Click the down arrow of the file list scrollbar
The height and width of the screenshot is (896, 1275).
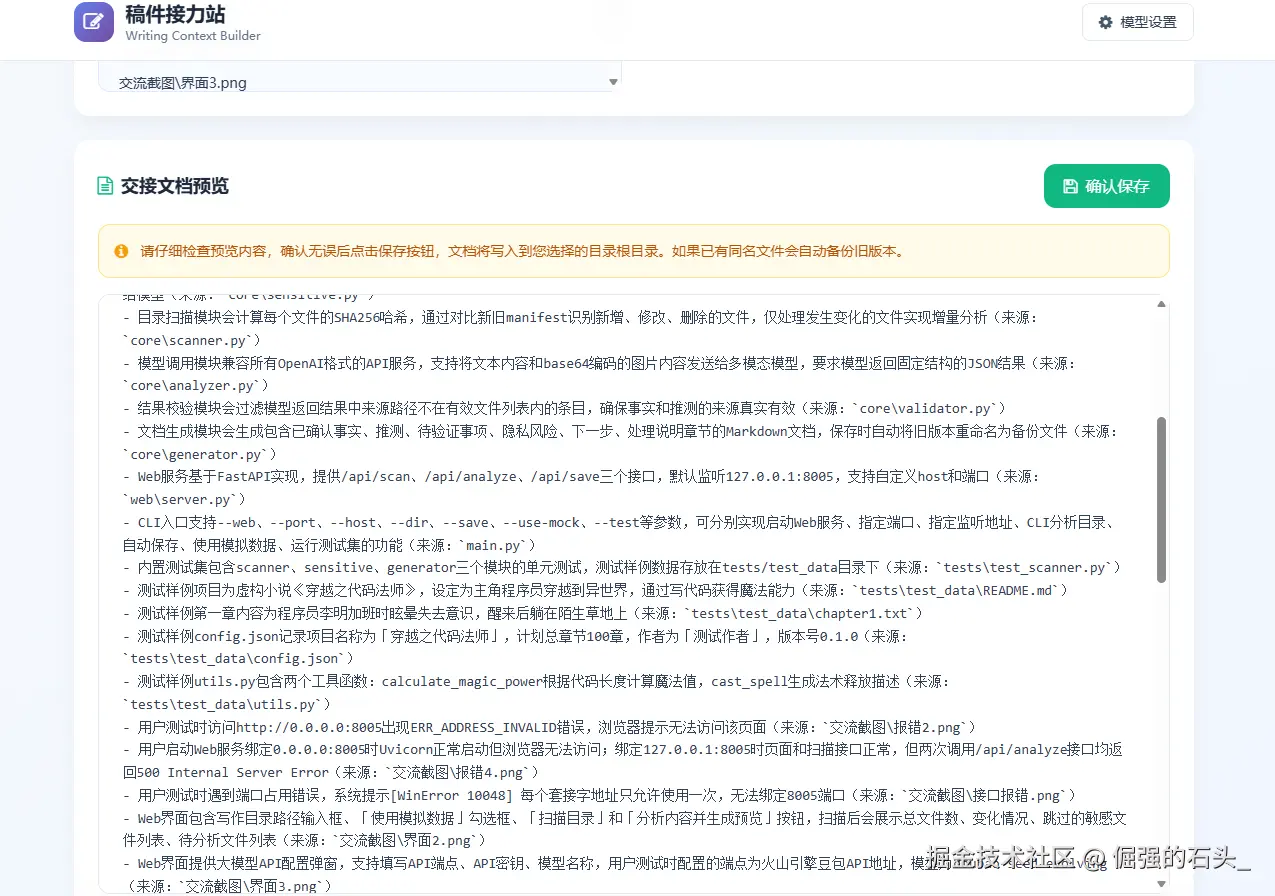point(613,82)
